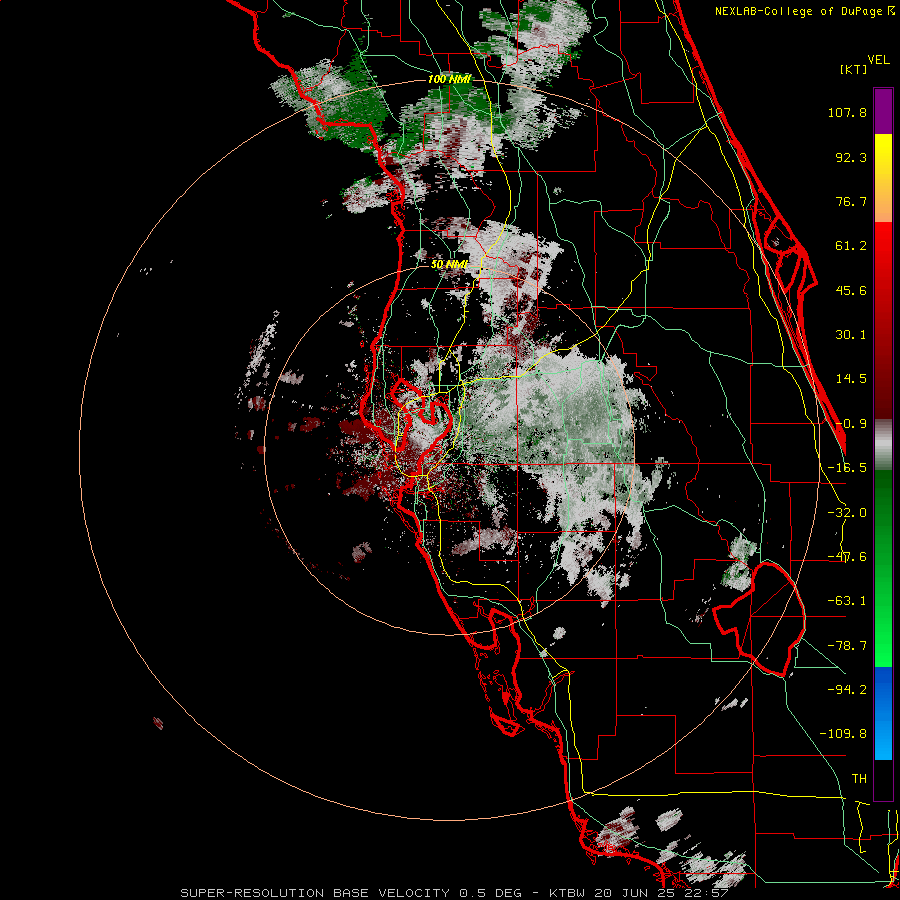Click the 100 NMI range ring label
The height and width of the screenshot is (900, 900).
point(449,79)
